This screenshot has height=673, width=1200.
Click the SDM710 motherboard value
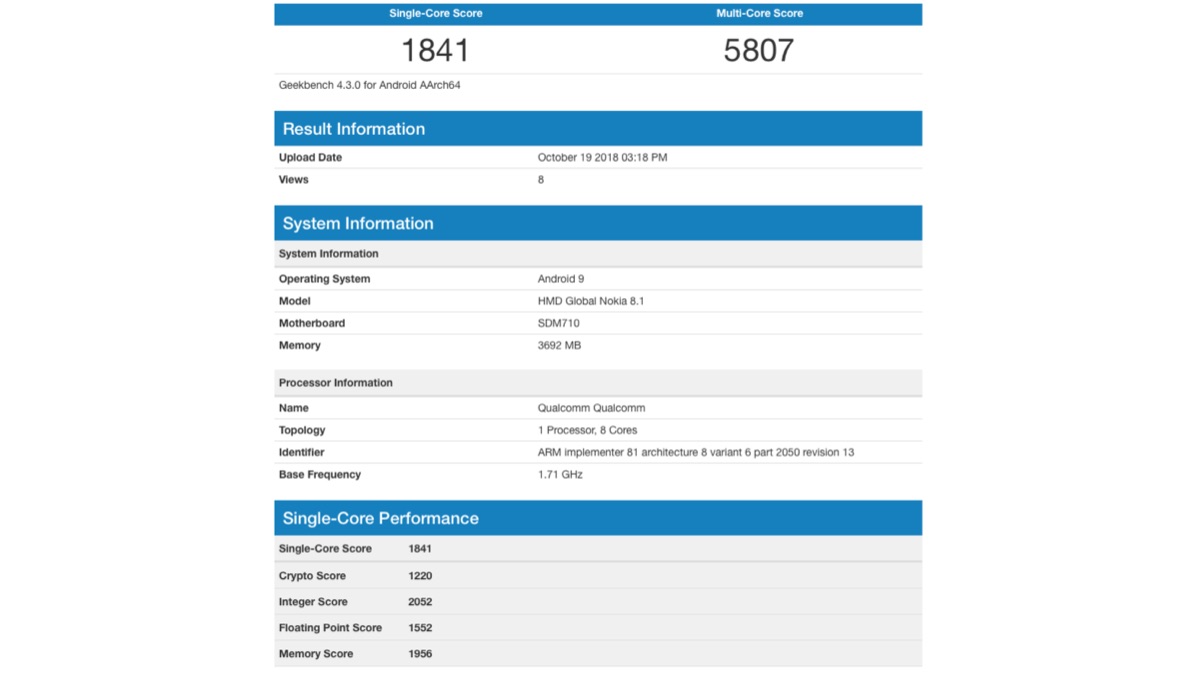[558, 323]
